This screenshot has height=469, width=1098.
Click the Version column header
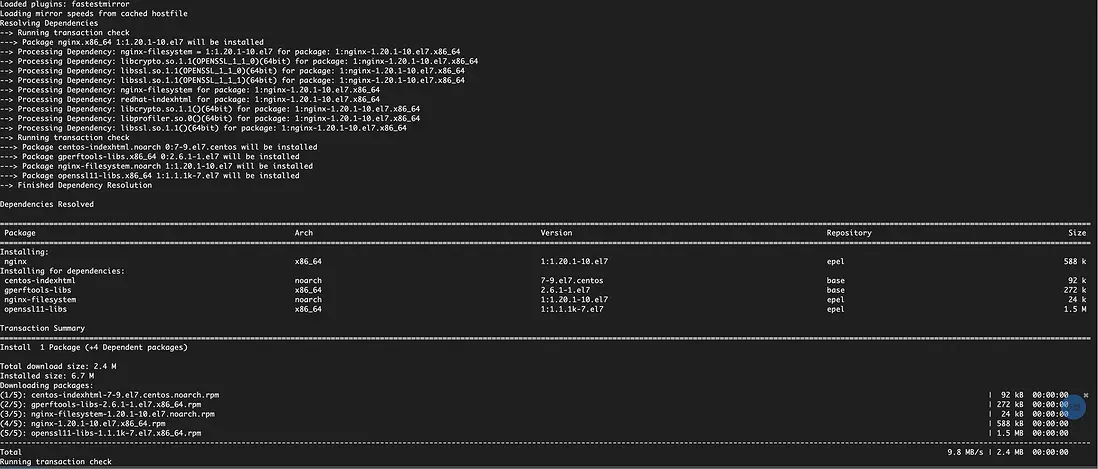(556, 233)
